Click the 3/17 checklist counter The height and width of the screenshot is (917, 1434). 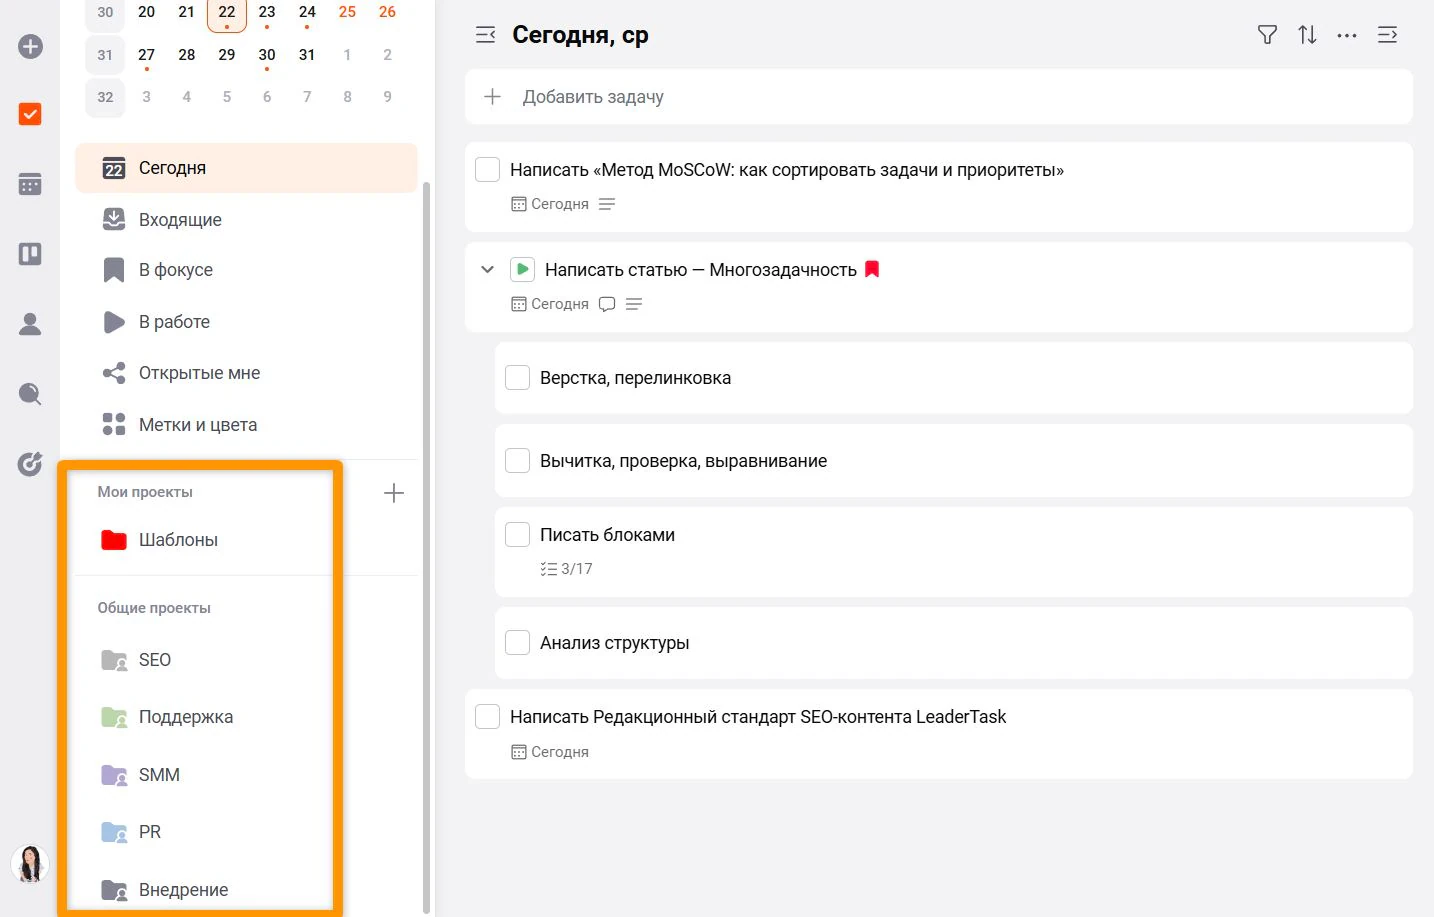coord(566,569)
